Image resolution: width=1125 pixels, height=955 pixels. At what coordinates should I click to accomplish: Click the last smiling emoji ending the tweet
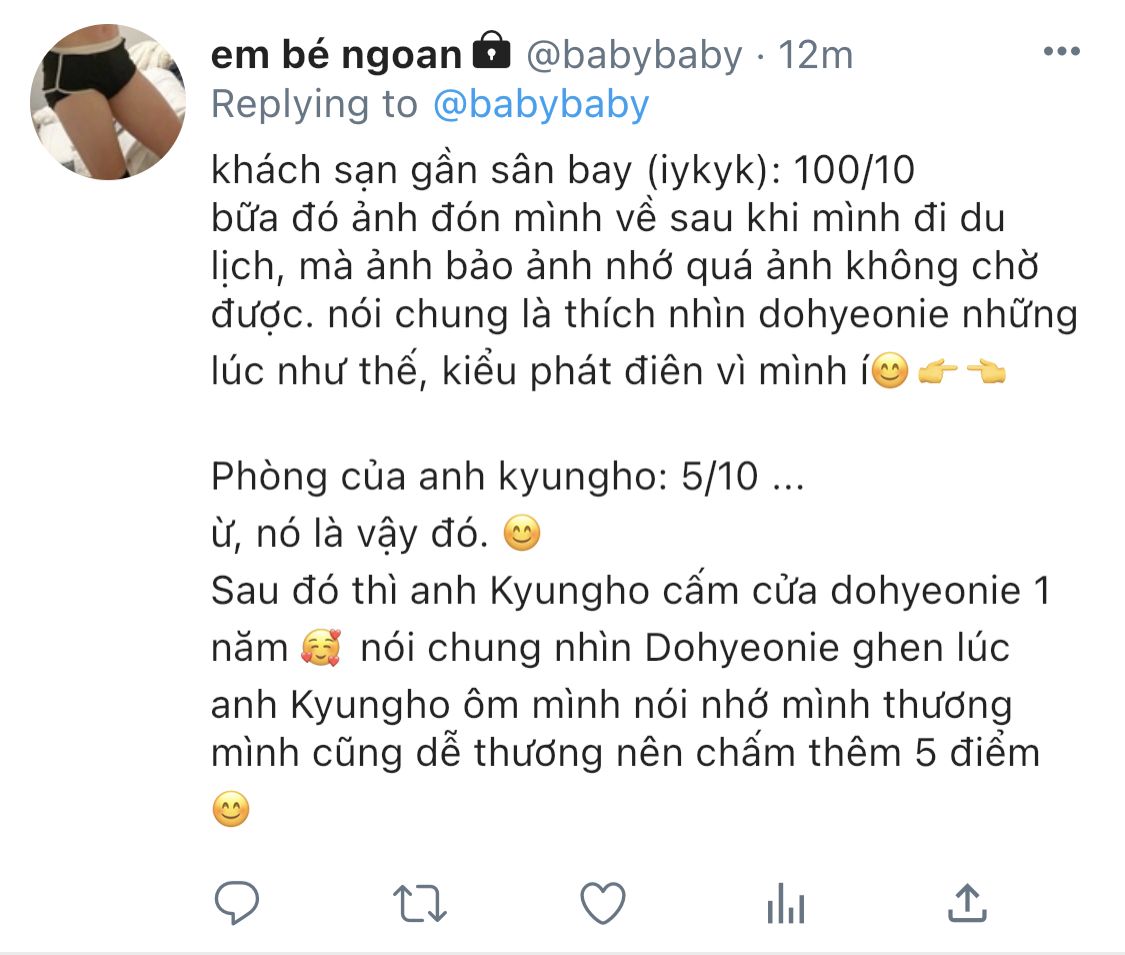coord(231,809)
